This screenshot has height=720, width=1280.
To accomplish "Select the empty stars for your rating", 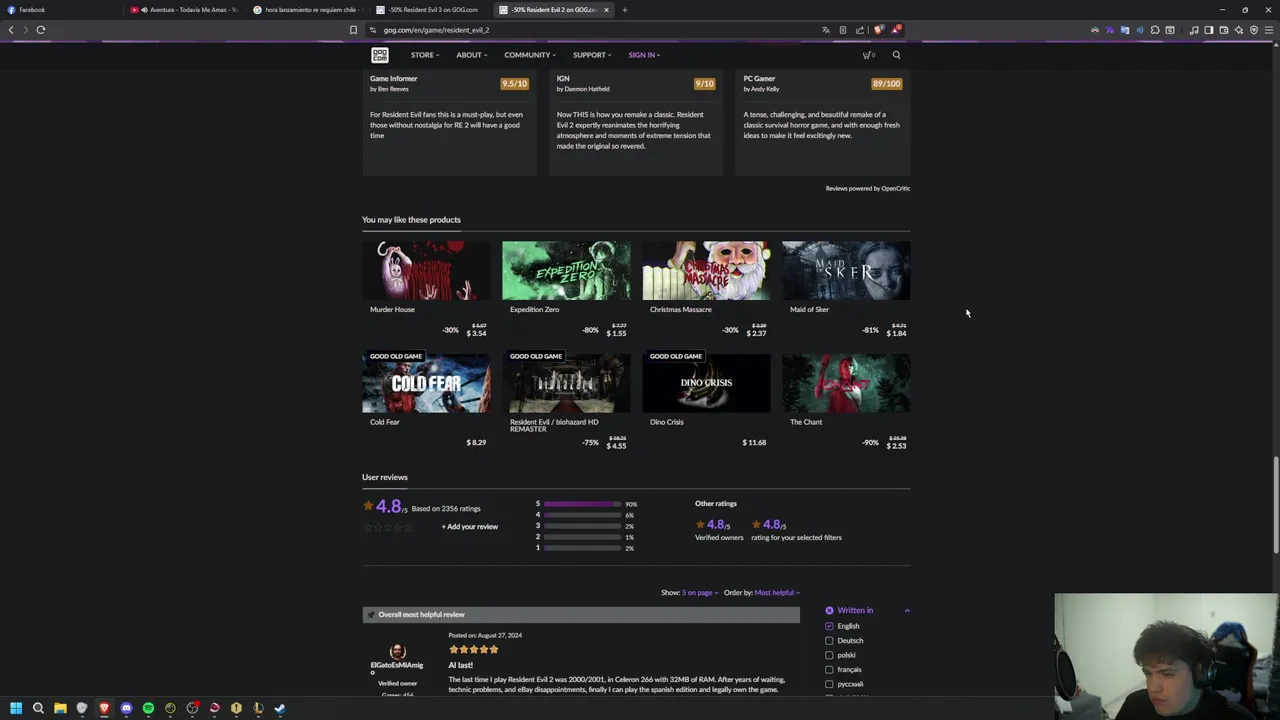I will pyautogui.click(x=388, y=527).
